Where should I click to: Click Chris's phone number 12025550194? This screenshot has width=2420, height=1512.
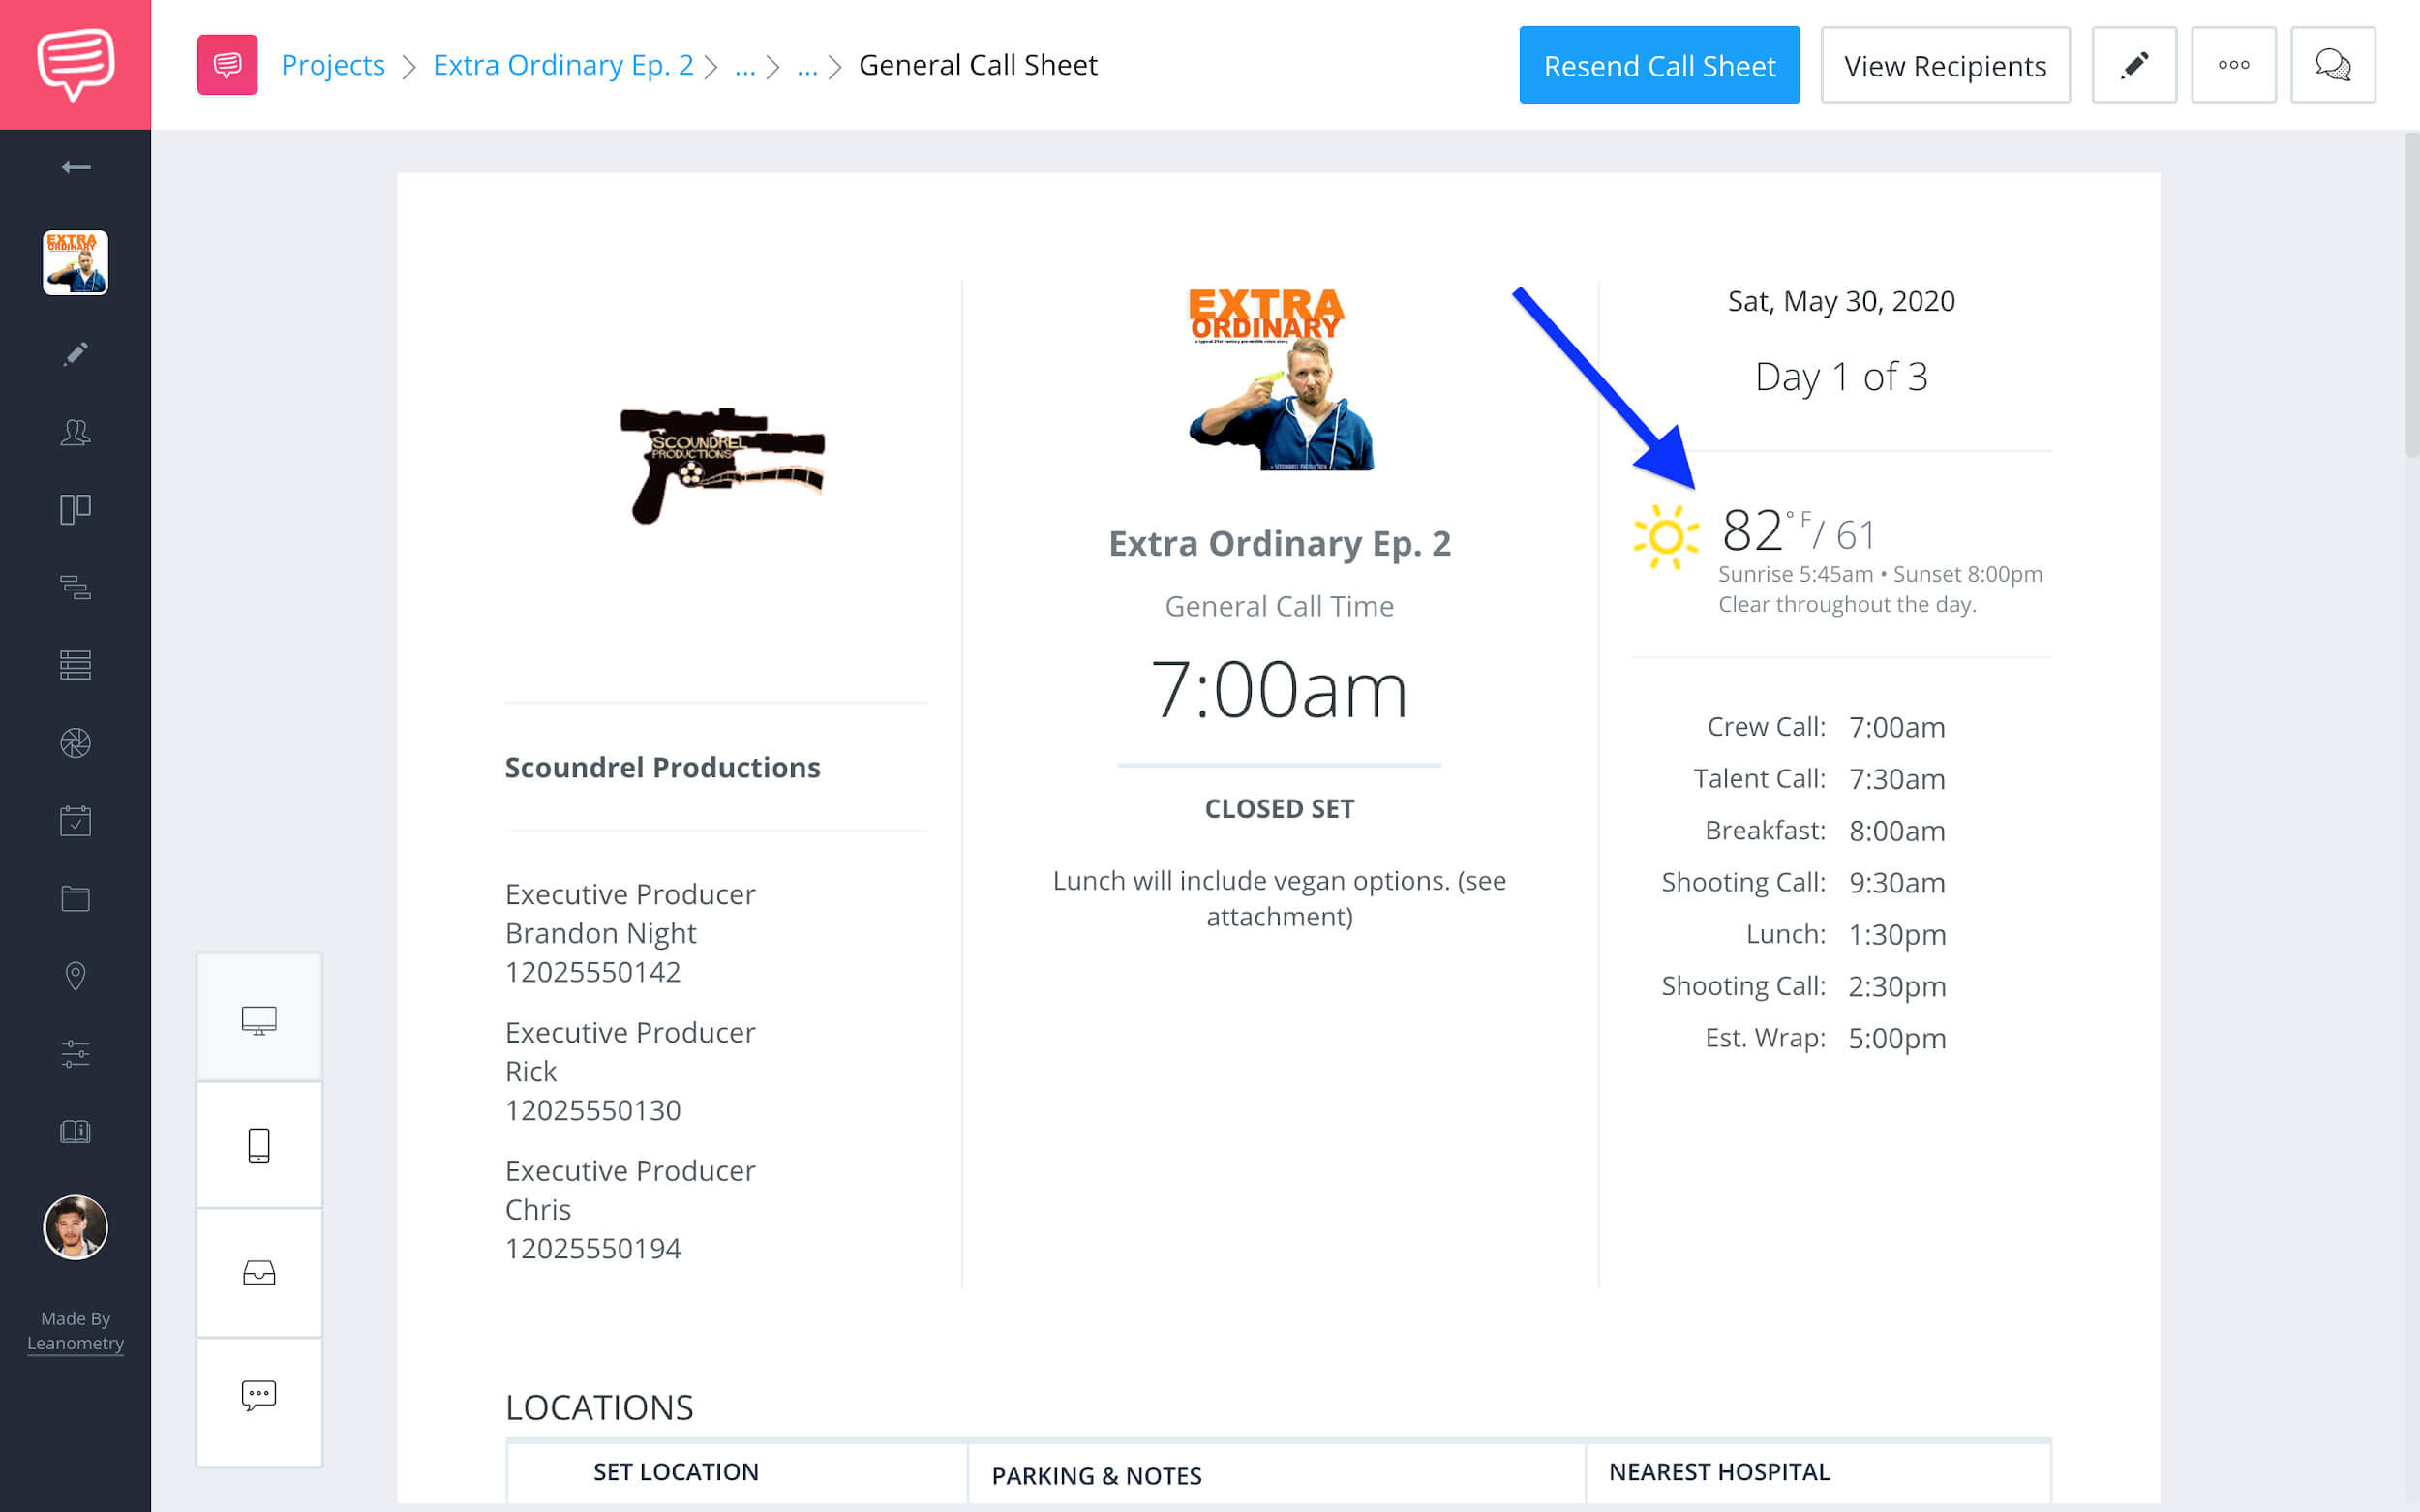[593, 1249]
